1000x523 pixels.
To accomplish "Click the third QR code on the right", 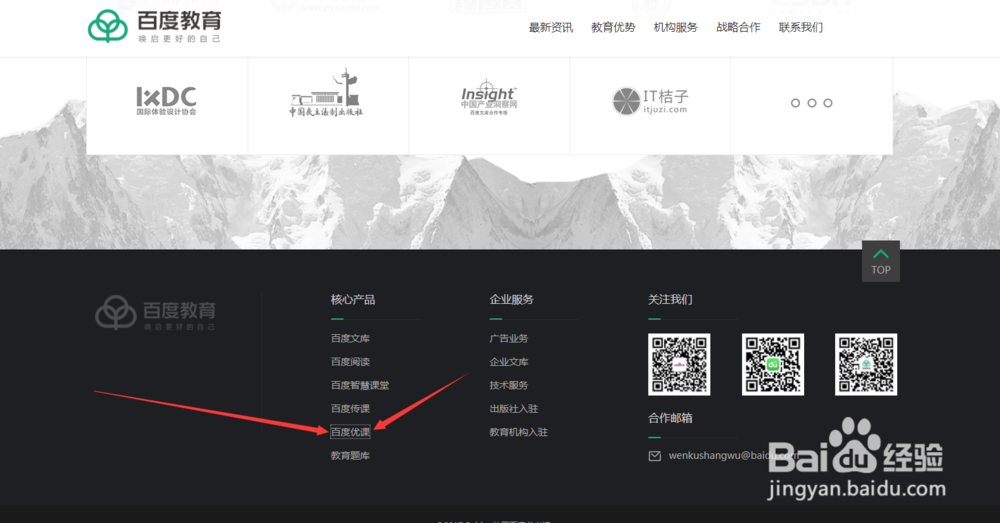I will pyautogui.click(x=866, y=364).
